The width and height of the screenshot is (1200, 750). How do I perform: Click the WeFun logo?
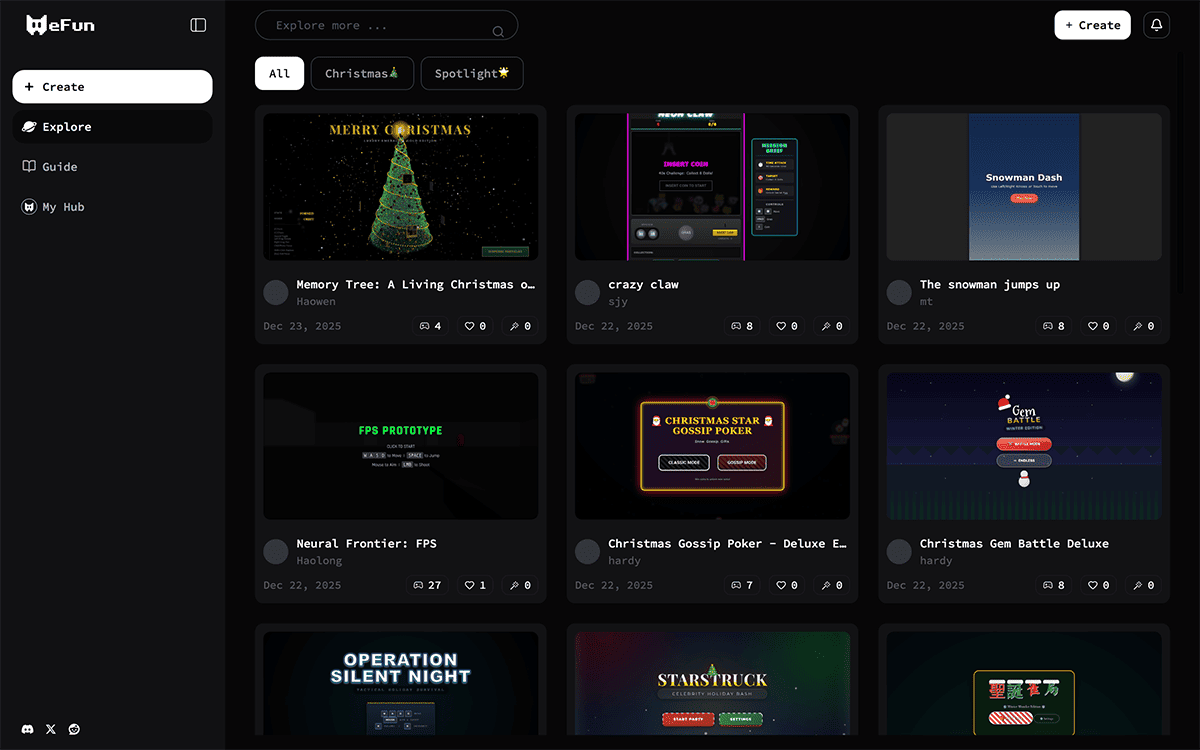pos(60,24)
